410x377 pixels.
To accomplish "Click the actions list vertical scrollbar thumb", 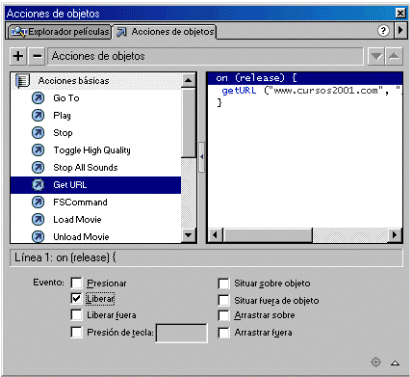I will (x=188, y=122).
